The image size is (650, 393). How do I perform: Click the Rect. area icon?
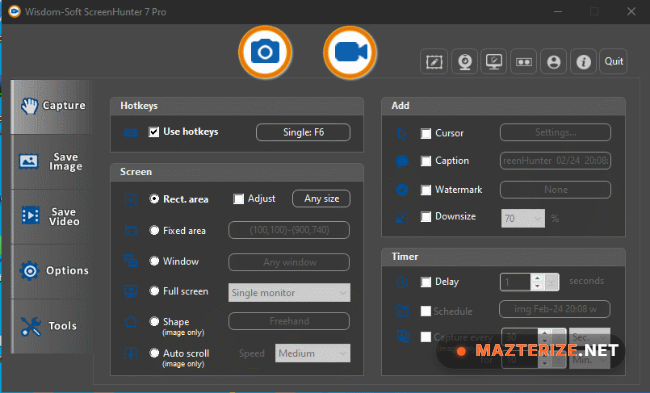pyautogui.click(x=131, y=199)
